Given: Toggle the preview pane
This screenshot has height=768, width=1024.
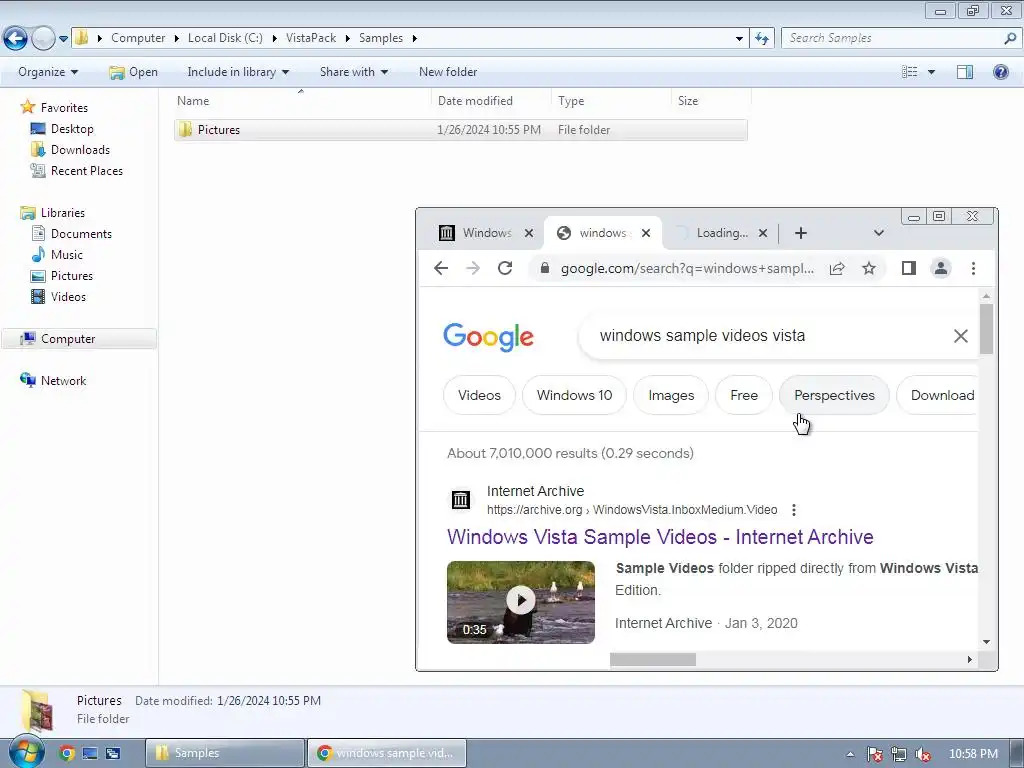Looking at the screenshot, I should [x=965, y=72].
